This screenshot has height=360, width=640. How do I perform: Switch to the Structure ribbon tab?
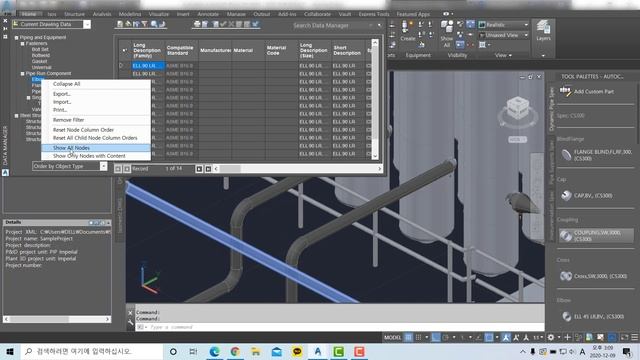74,14
